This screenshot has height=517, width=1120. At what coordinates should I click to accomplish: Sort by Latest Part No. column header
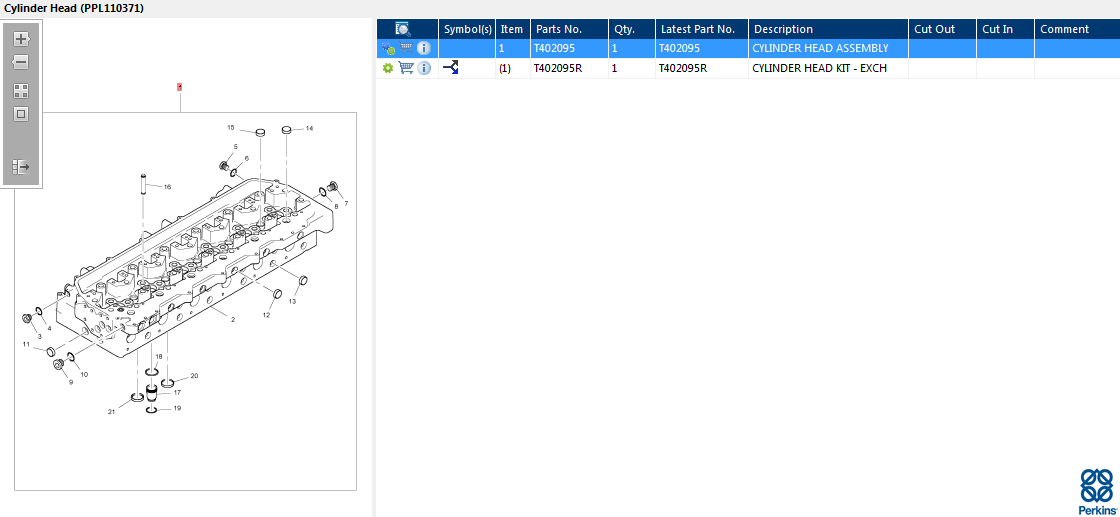point(701,29)
